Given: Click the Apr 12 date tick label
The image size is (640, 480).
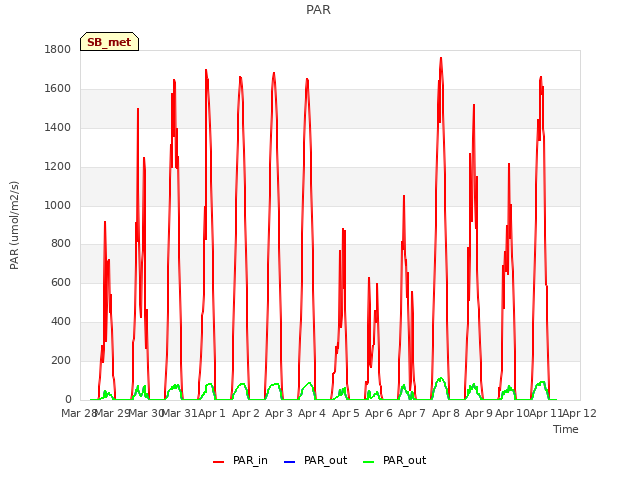Looking at the screenshot, I should [x=579, y=413].
